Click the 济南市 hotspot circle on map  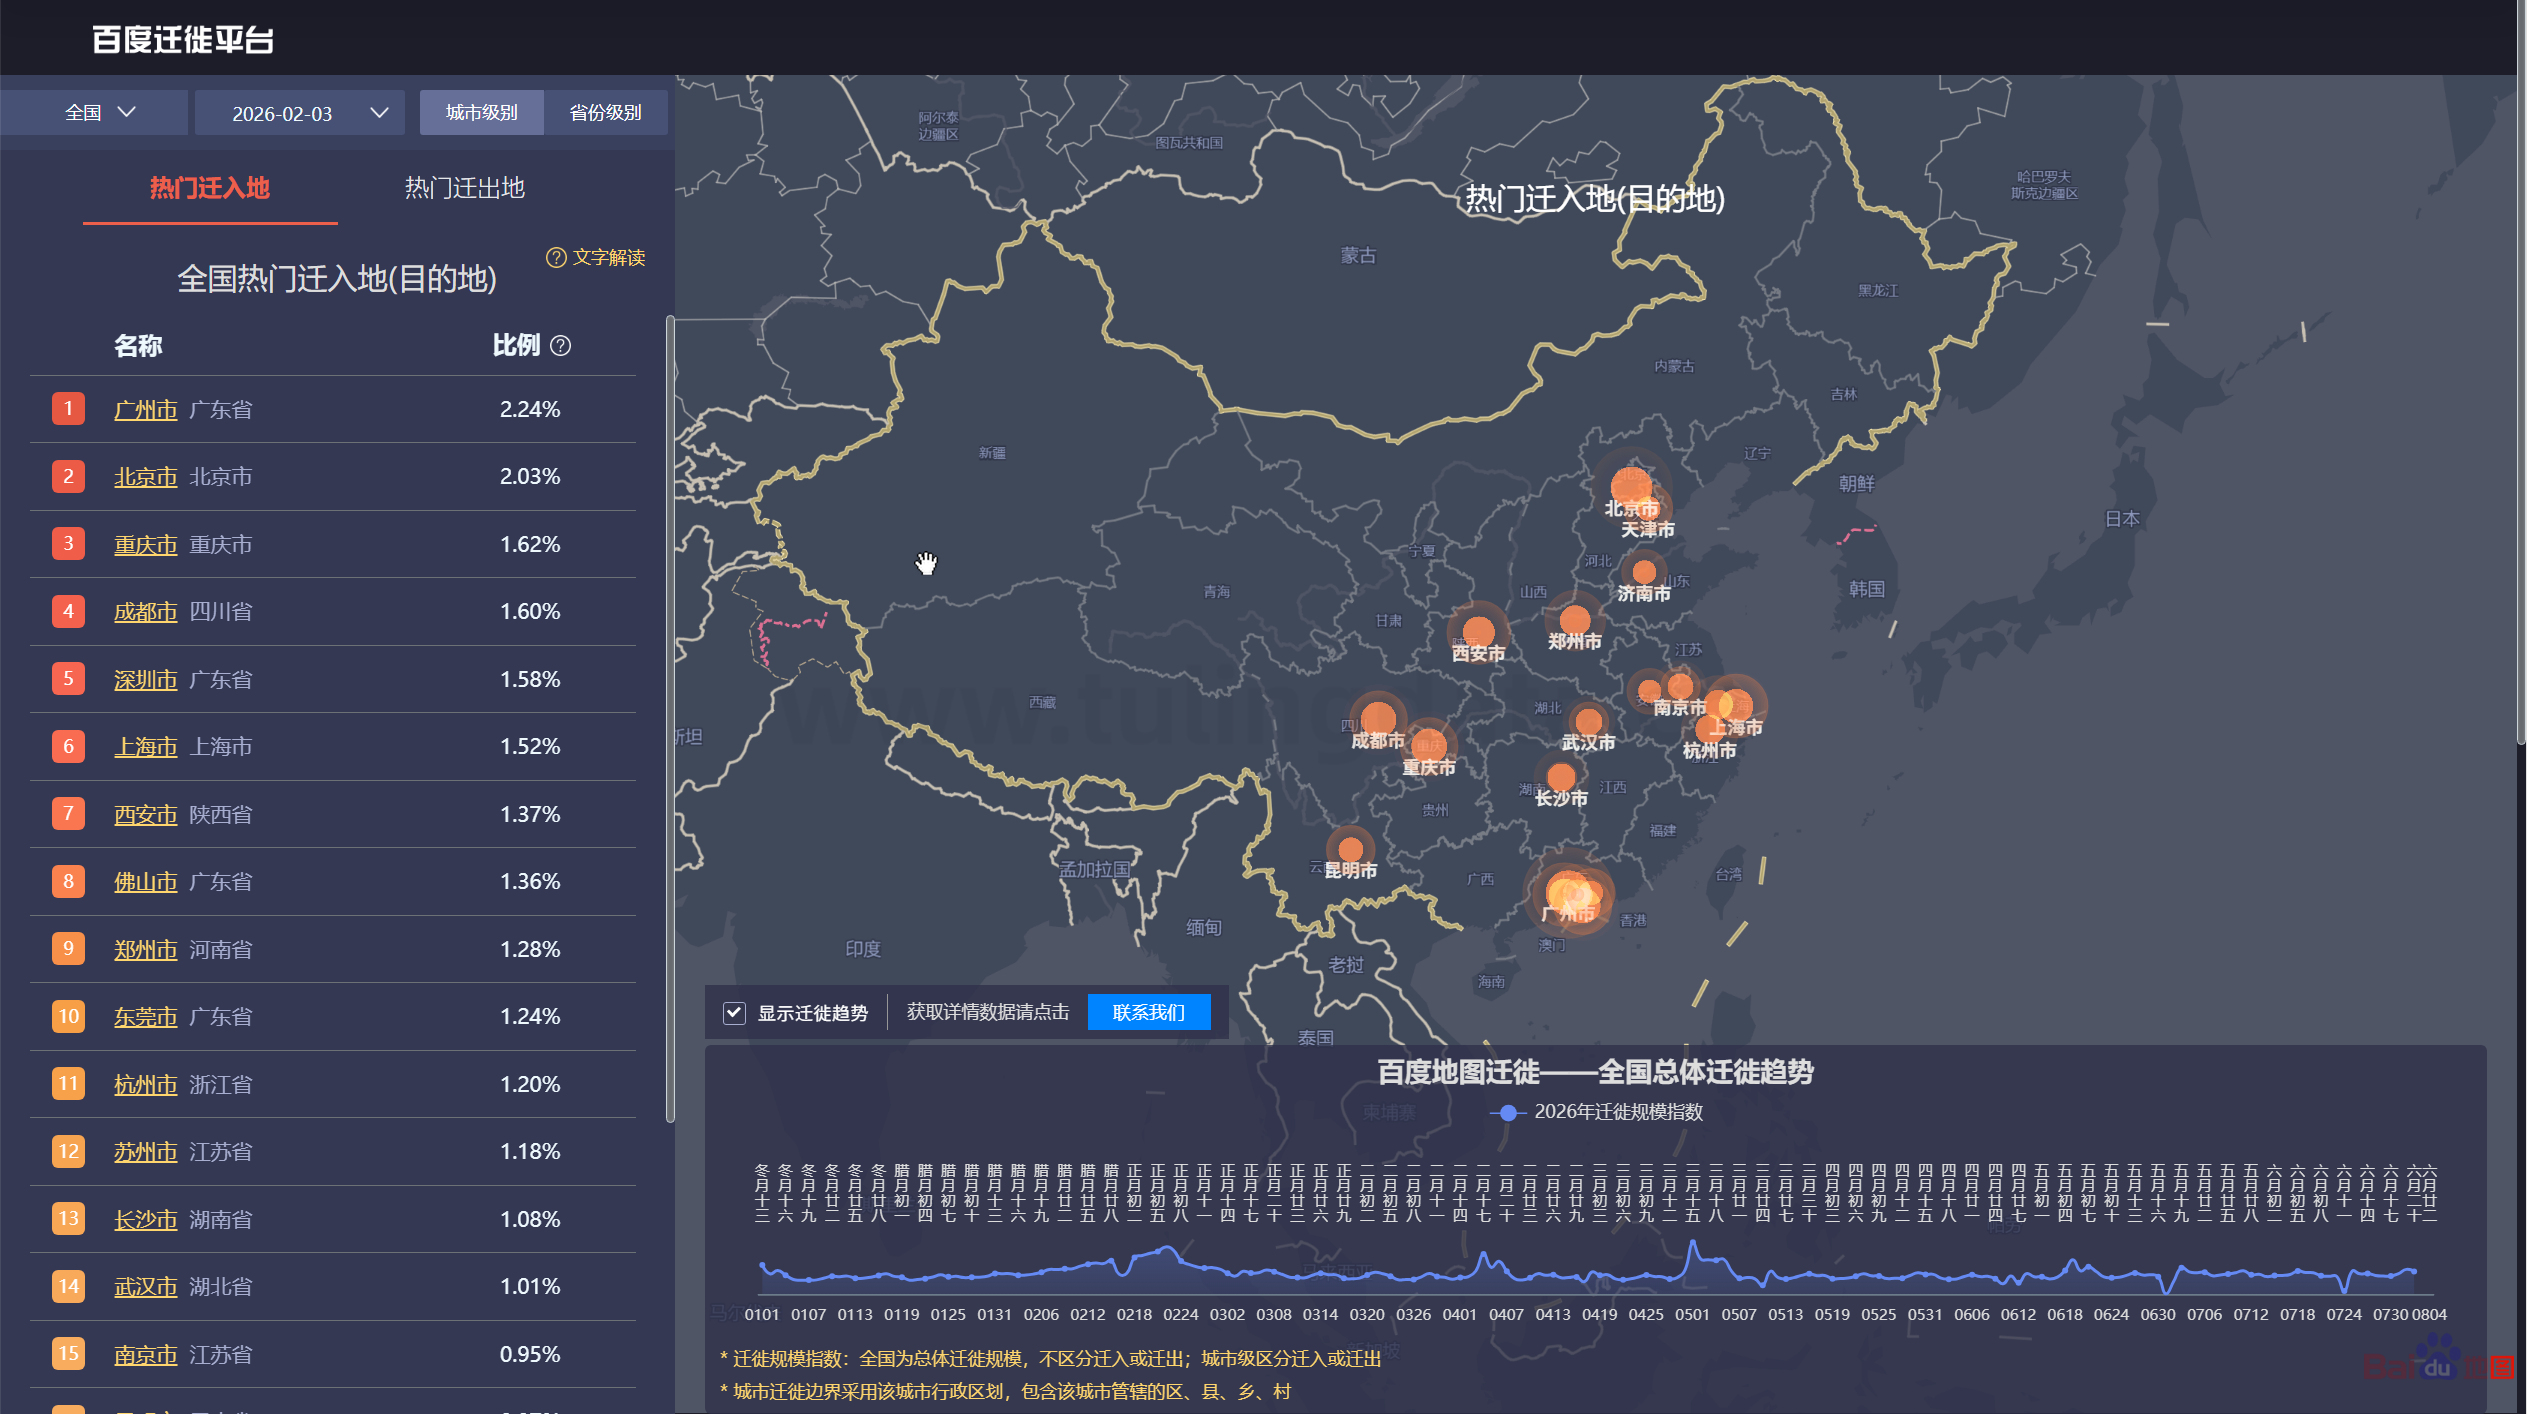tap(1644, 573)
